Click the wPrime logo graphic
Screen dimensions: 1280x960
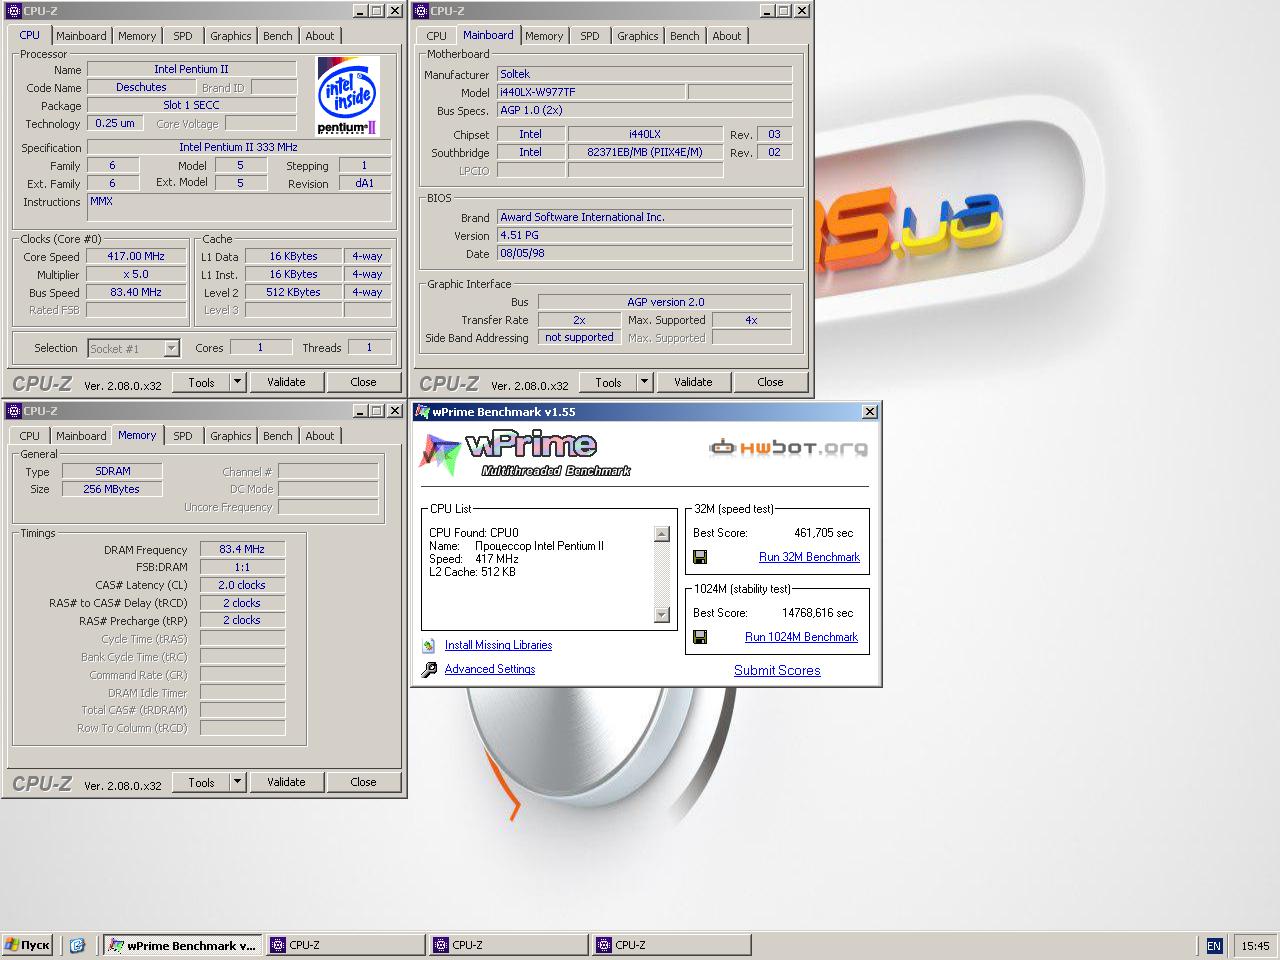(x=525, y=453)
